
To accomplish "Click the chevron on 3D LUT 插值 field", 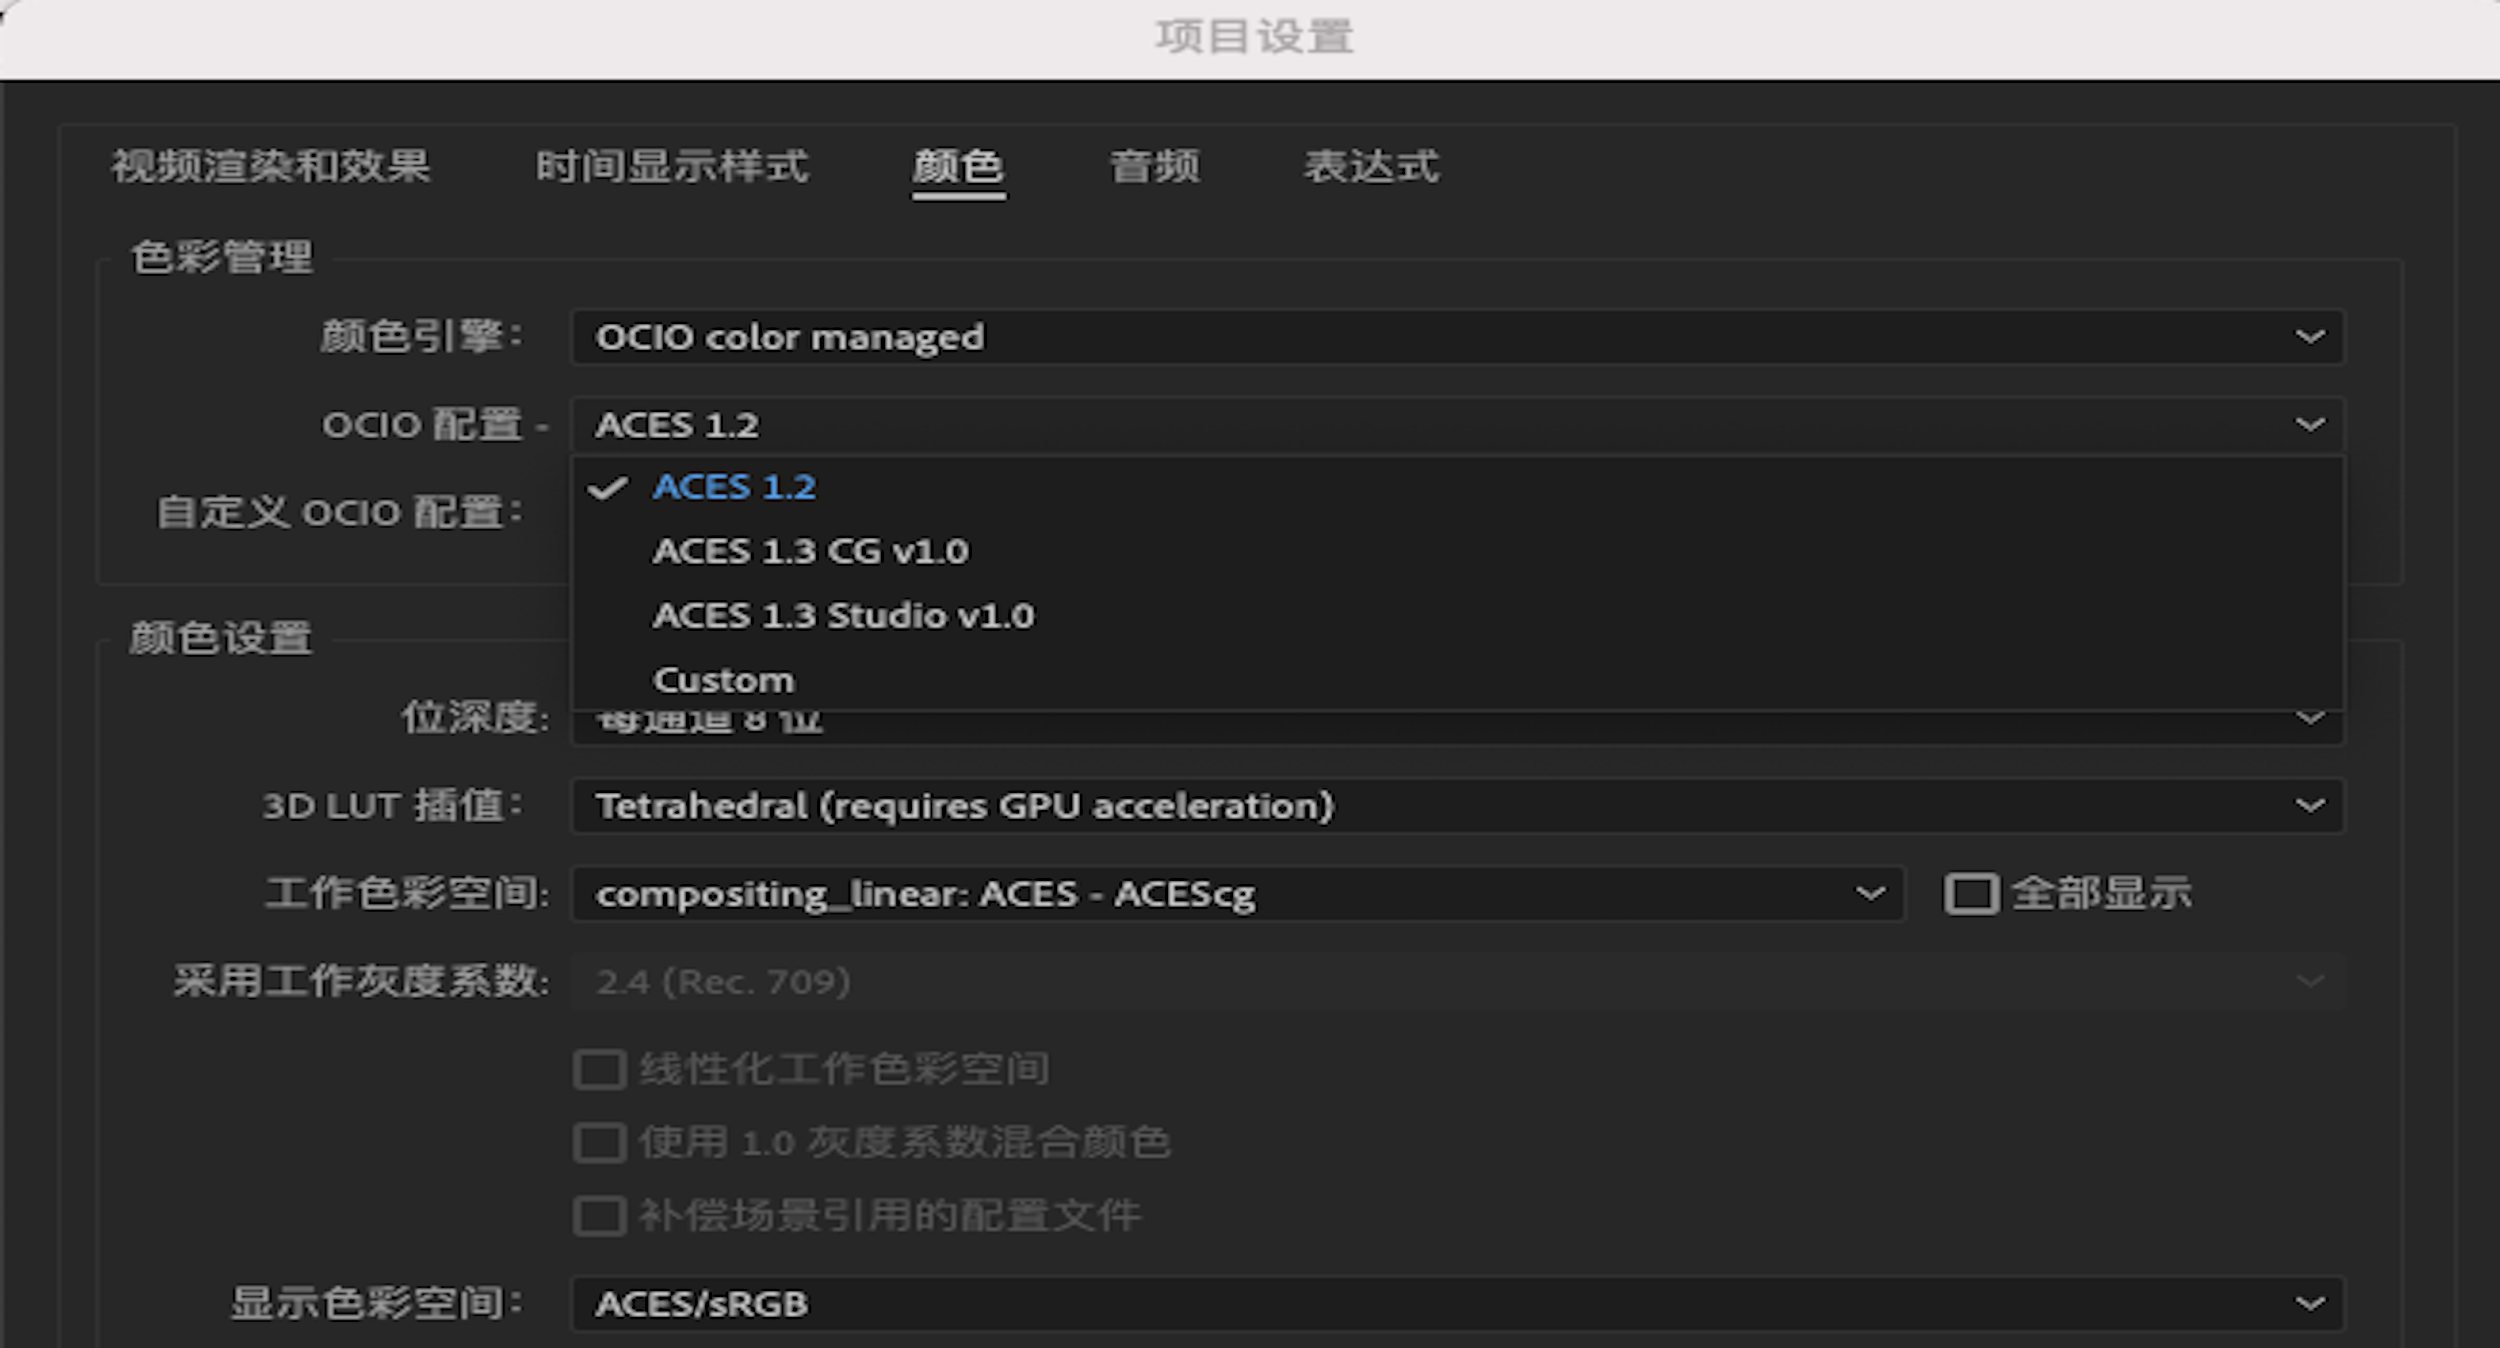I will pyautogui.click(x=2310, y=805).
